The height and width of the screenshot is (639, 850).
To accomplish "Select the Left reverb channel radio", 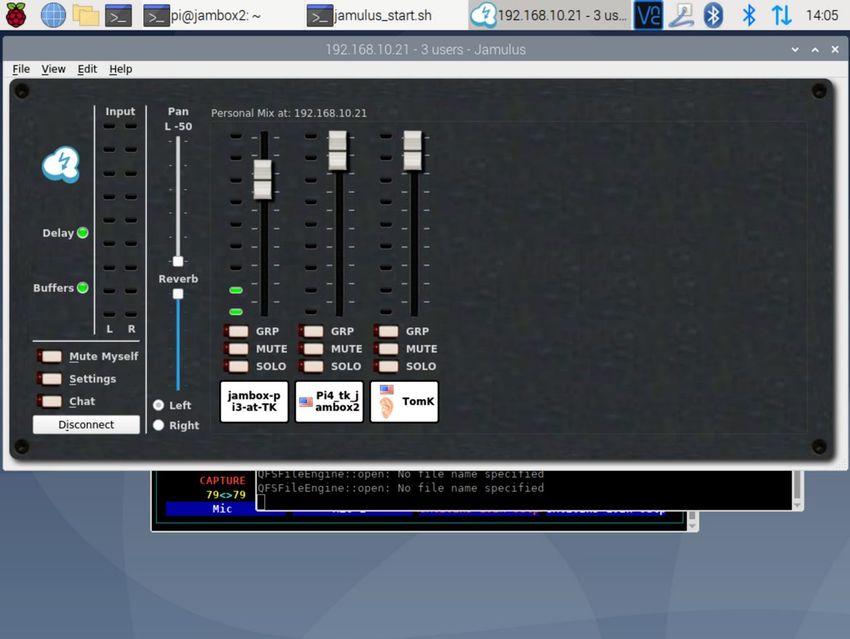I will click(x=159, y=405).
